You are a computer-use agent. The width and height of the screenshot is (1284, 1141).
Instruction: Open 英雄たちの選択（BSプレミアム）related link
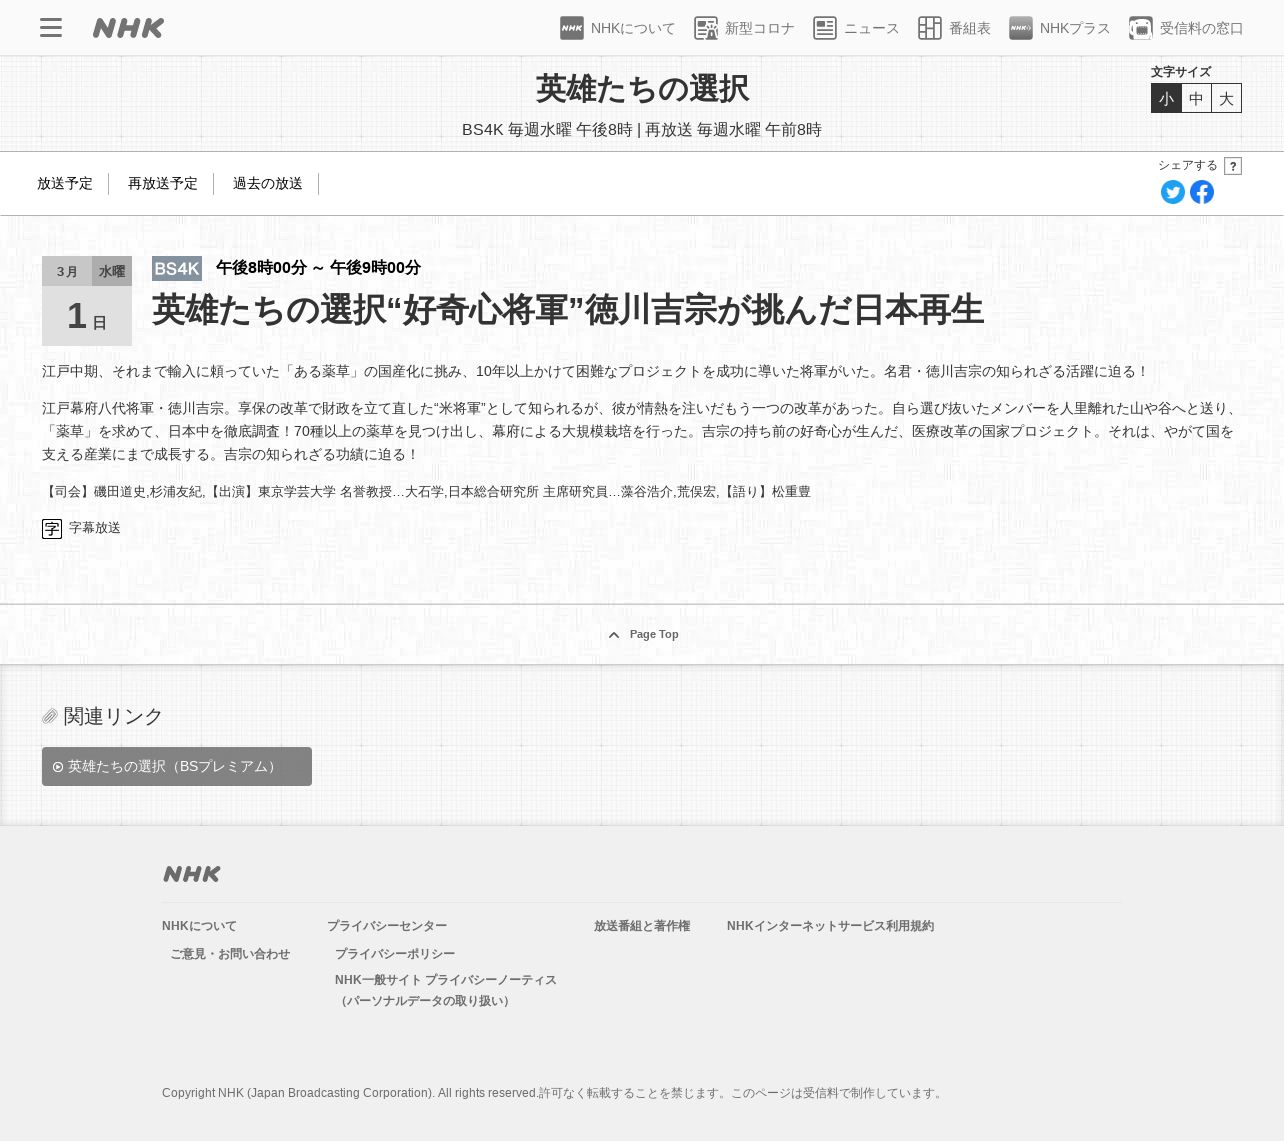pos(177,767)
